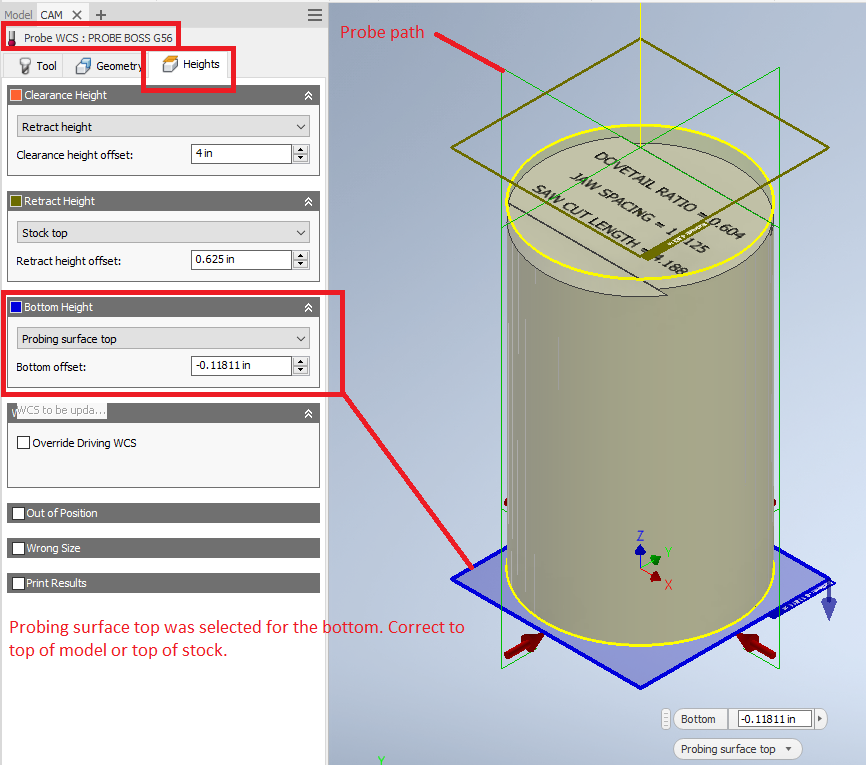The height and width of the screenshot is (765, 866).
Task: Switch to the Model tab
Action: click(17, 14)
